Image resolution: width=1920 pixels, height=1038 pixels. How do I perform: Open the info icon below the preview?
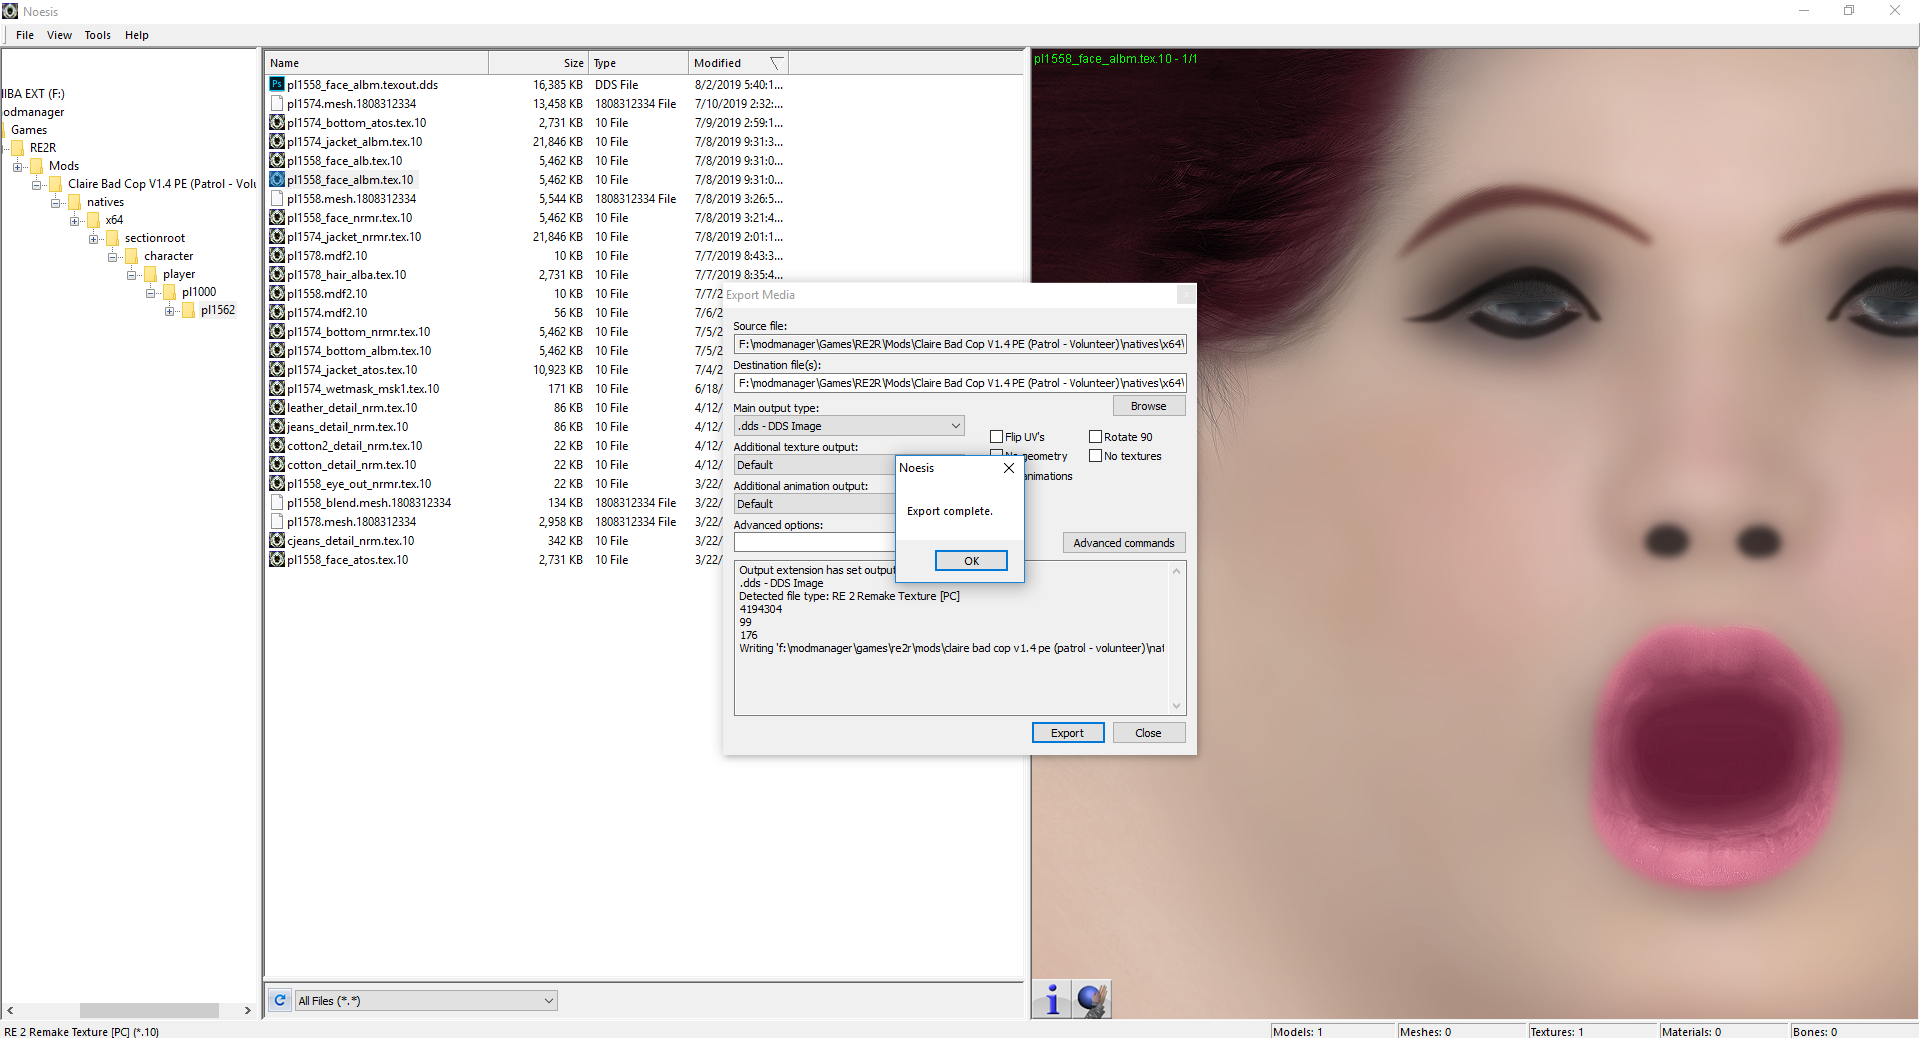[1052, 999]
